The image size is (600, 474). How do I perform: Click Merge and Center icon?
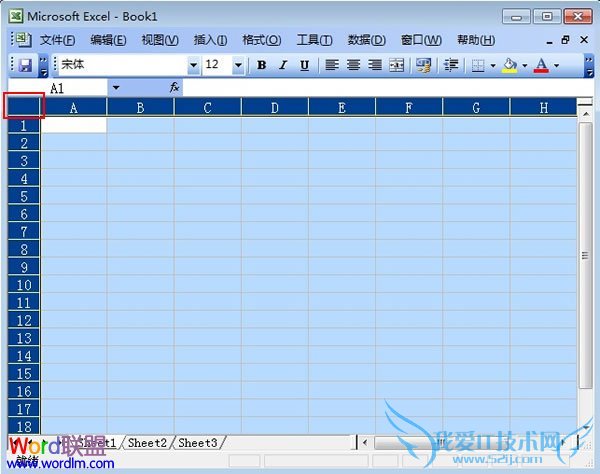[396, 65]
